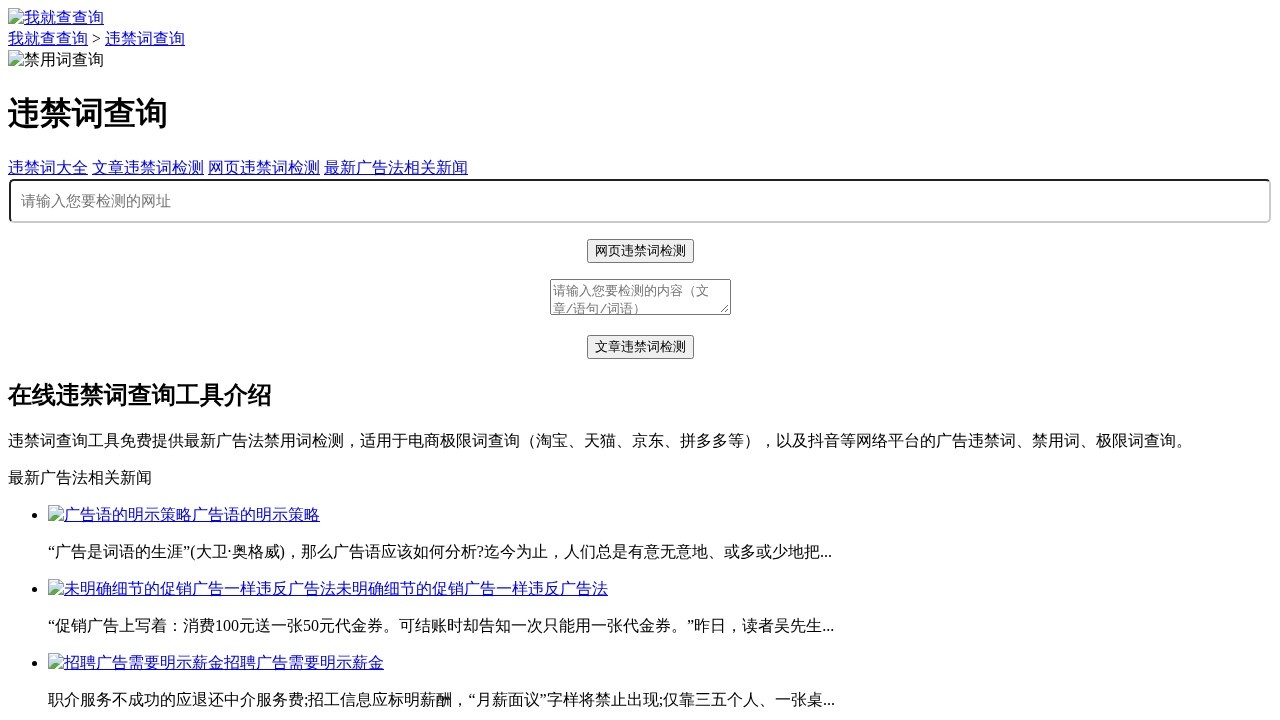Screen dimensions: 1280x720
Task: Focus the URL input field for detection
Action: tap(640, 201)
